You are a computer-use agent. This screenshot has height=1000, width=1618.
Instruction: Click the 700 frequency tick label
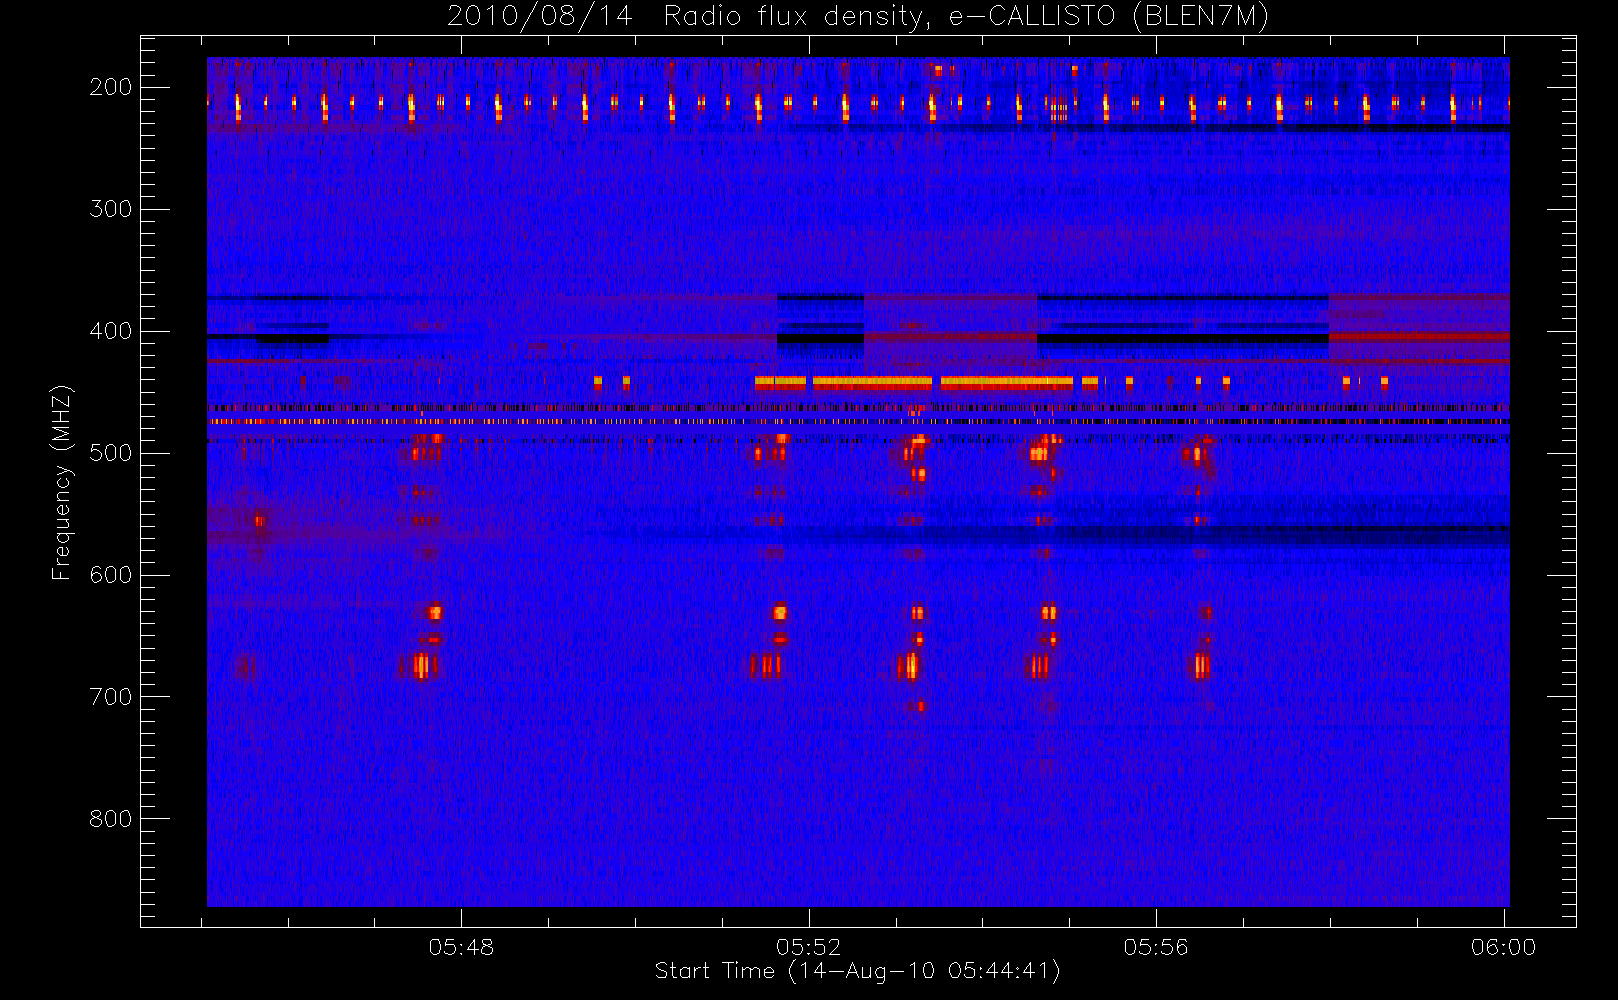(111, 697)
